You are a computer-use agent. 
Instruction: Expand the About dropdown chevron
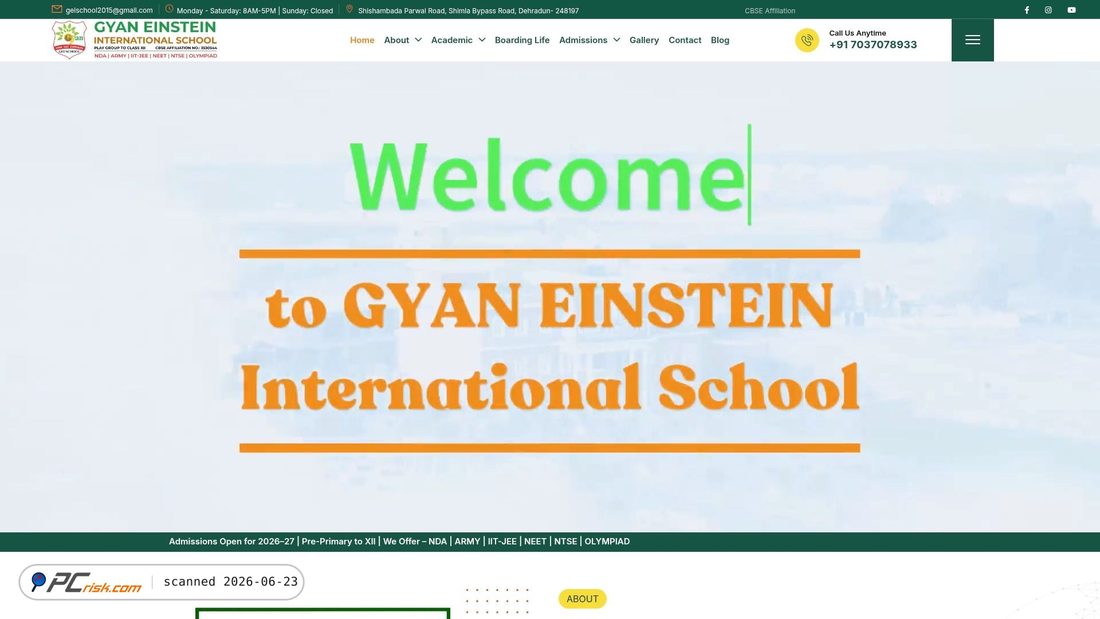(x=418, y=40)
